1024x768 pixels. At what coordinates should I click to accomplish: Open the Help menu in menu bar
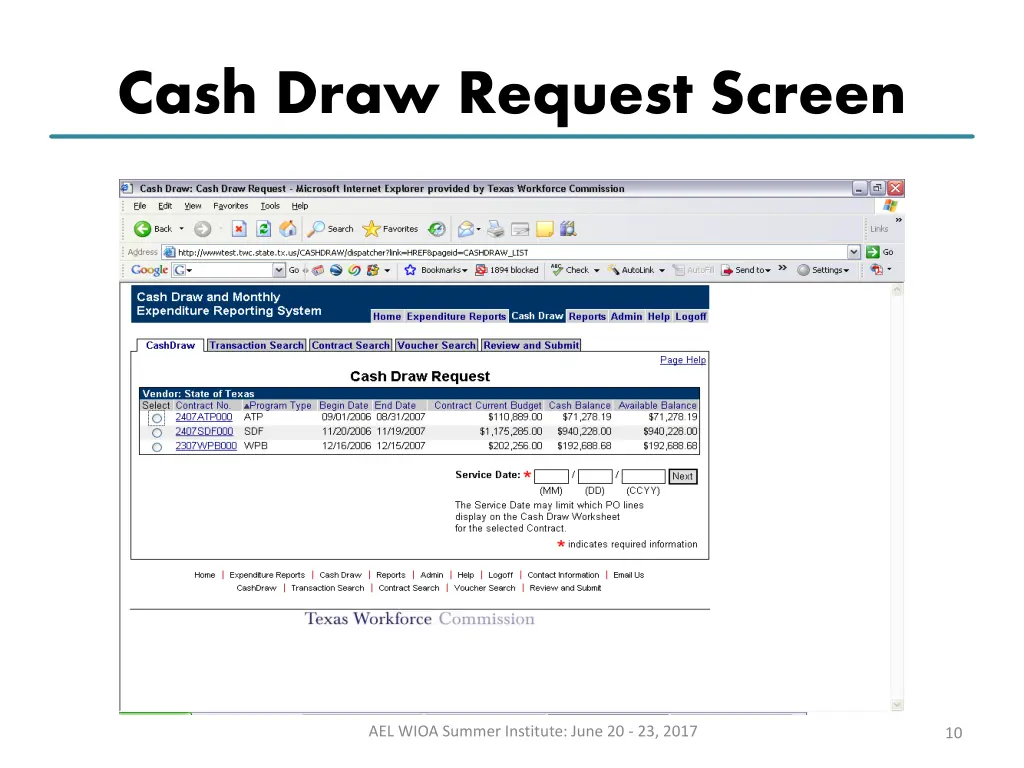coord(300,206)
